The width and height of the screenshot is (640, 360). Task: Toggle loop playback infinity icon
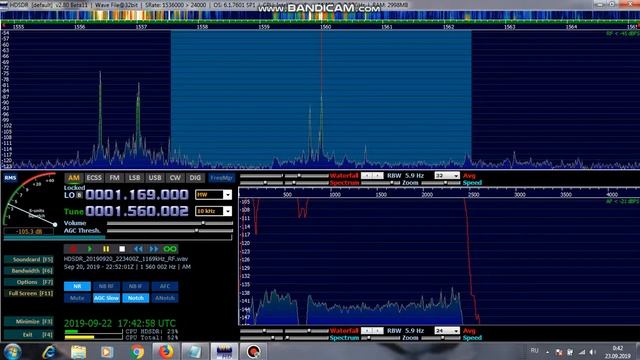coord(170,249)
